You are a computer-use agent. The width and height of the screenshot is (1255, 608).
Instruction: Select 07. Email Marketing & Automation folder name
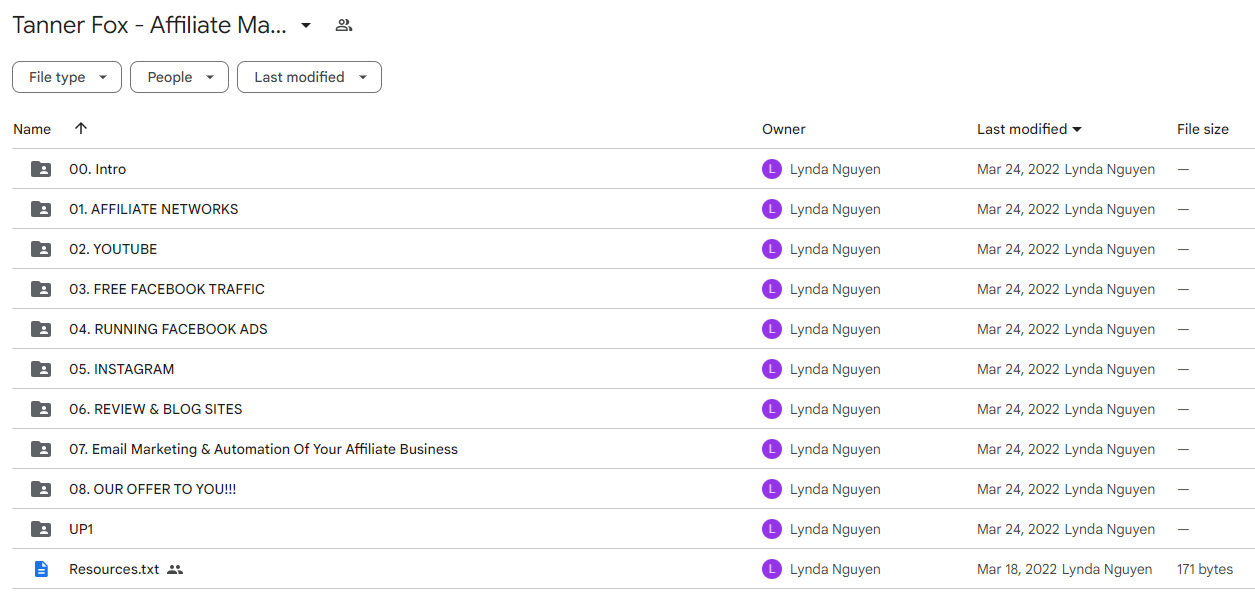pos(263,449)
